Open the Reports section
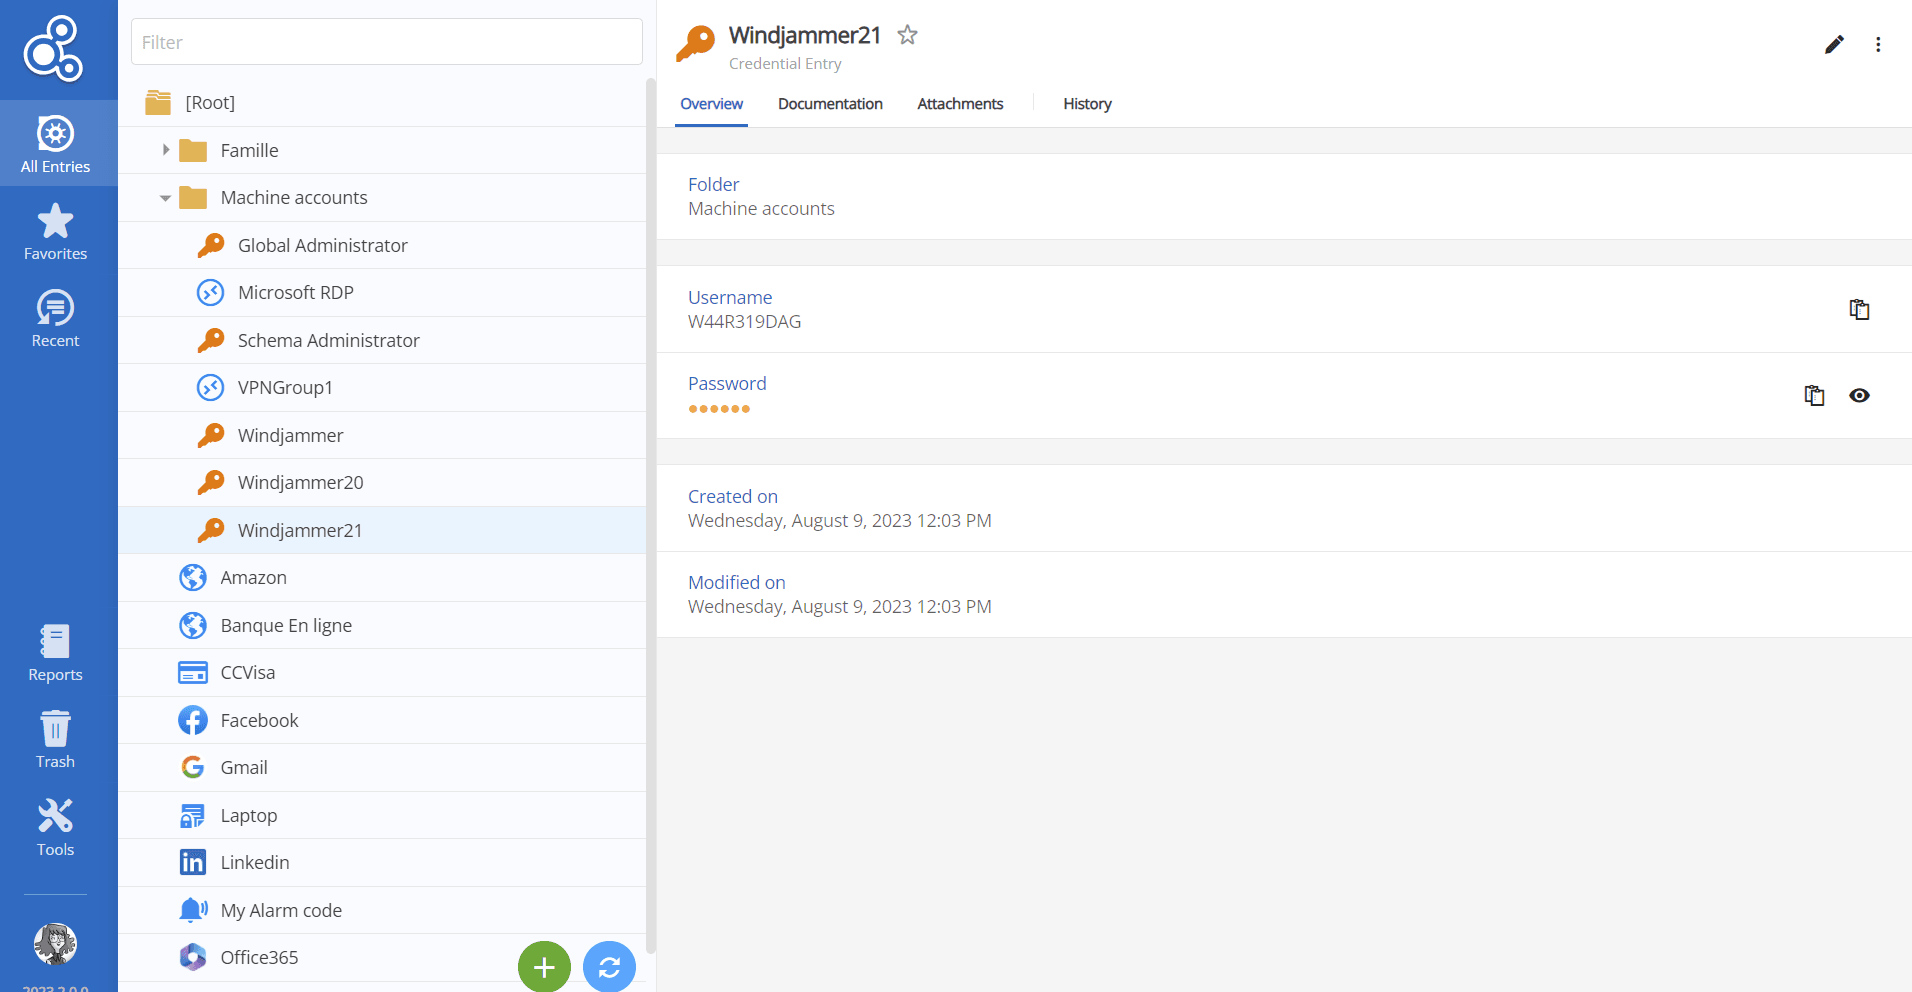Viewport: 1912px width, 992px height. [x=55, y=653]
